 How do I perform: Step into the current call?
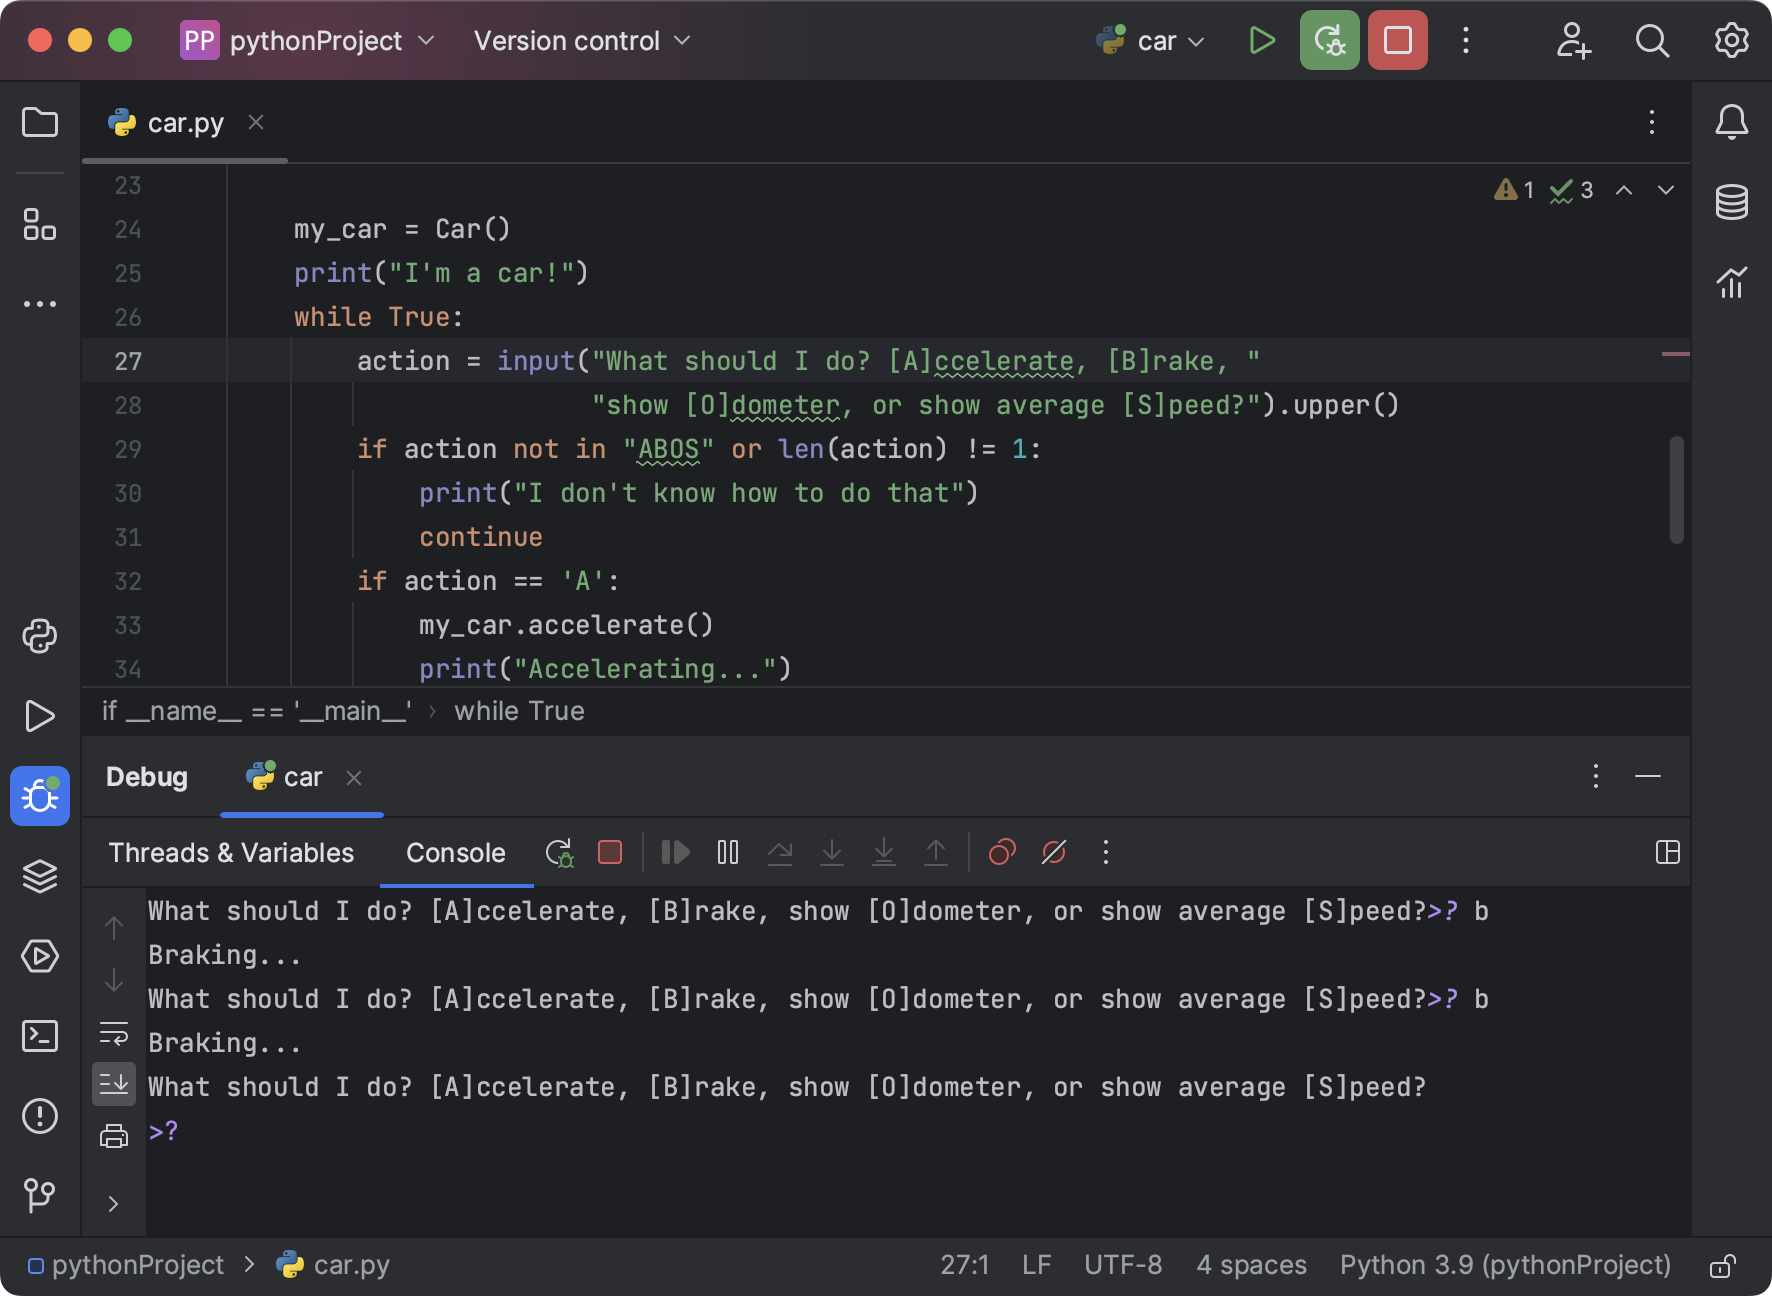point(832,852)
